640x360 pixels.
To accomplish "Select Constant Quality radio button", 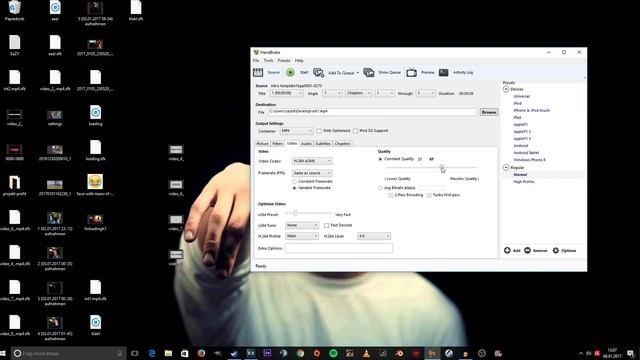I will coord(380,159).
